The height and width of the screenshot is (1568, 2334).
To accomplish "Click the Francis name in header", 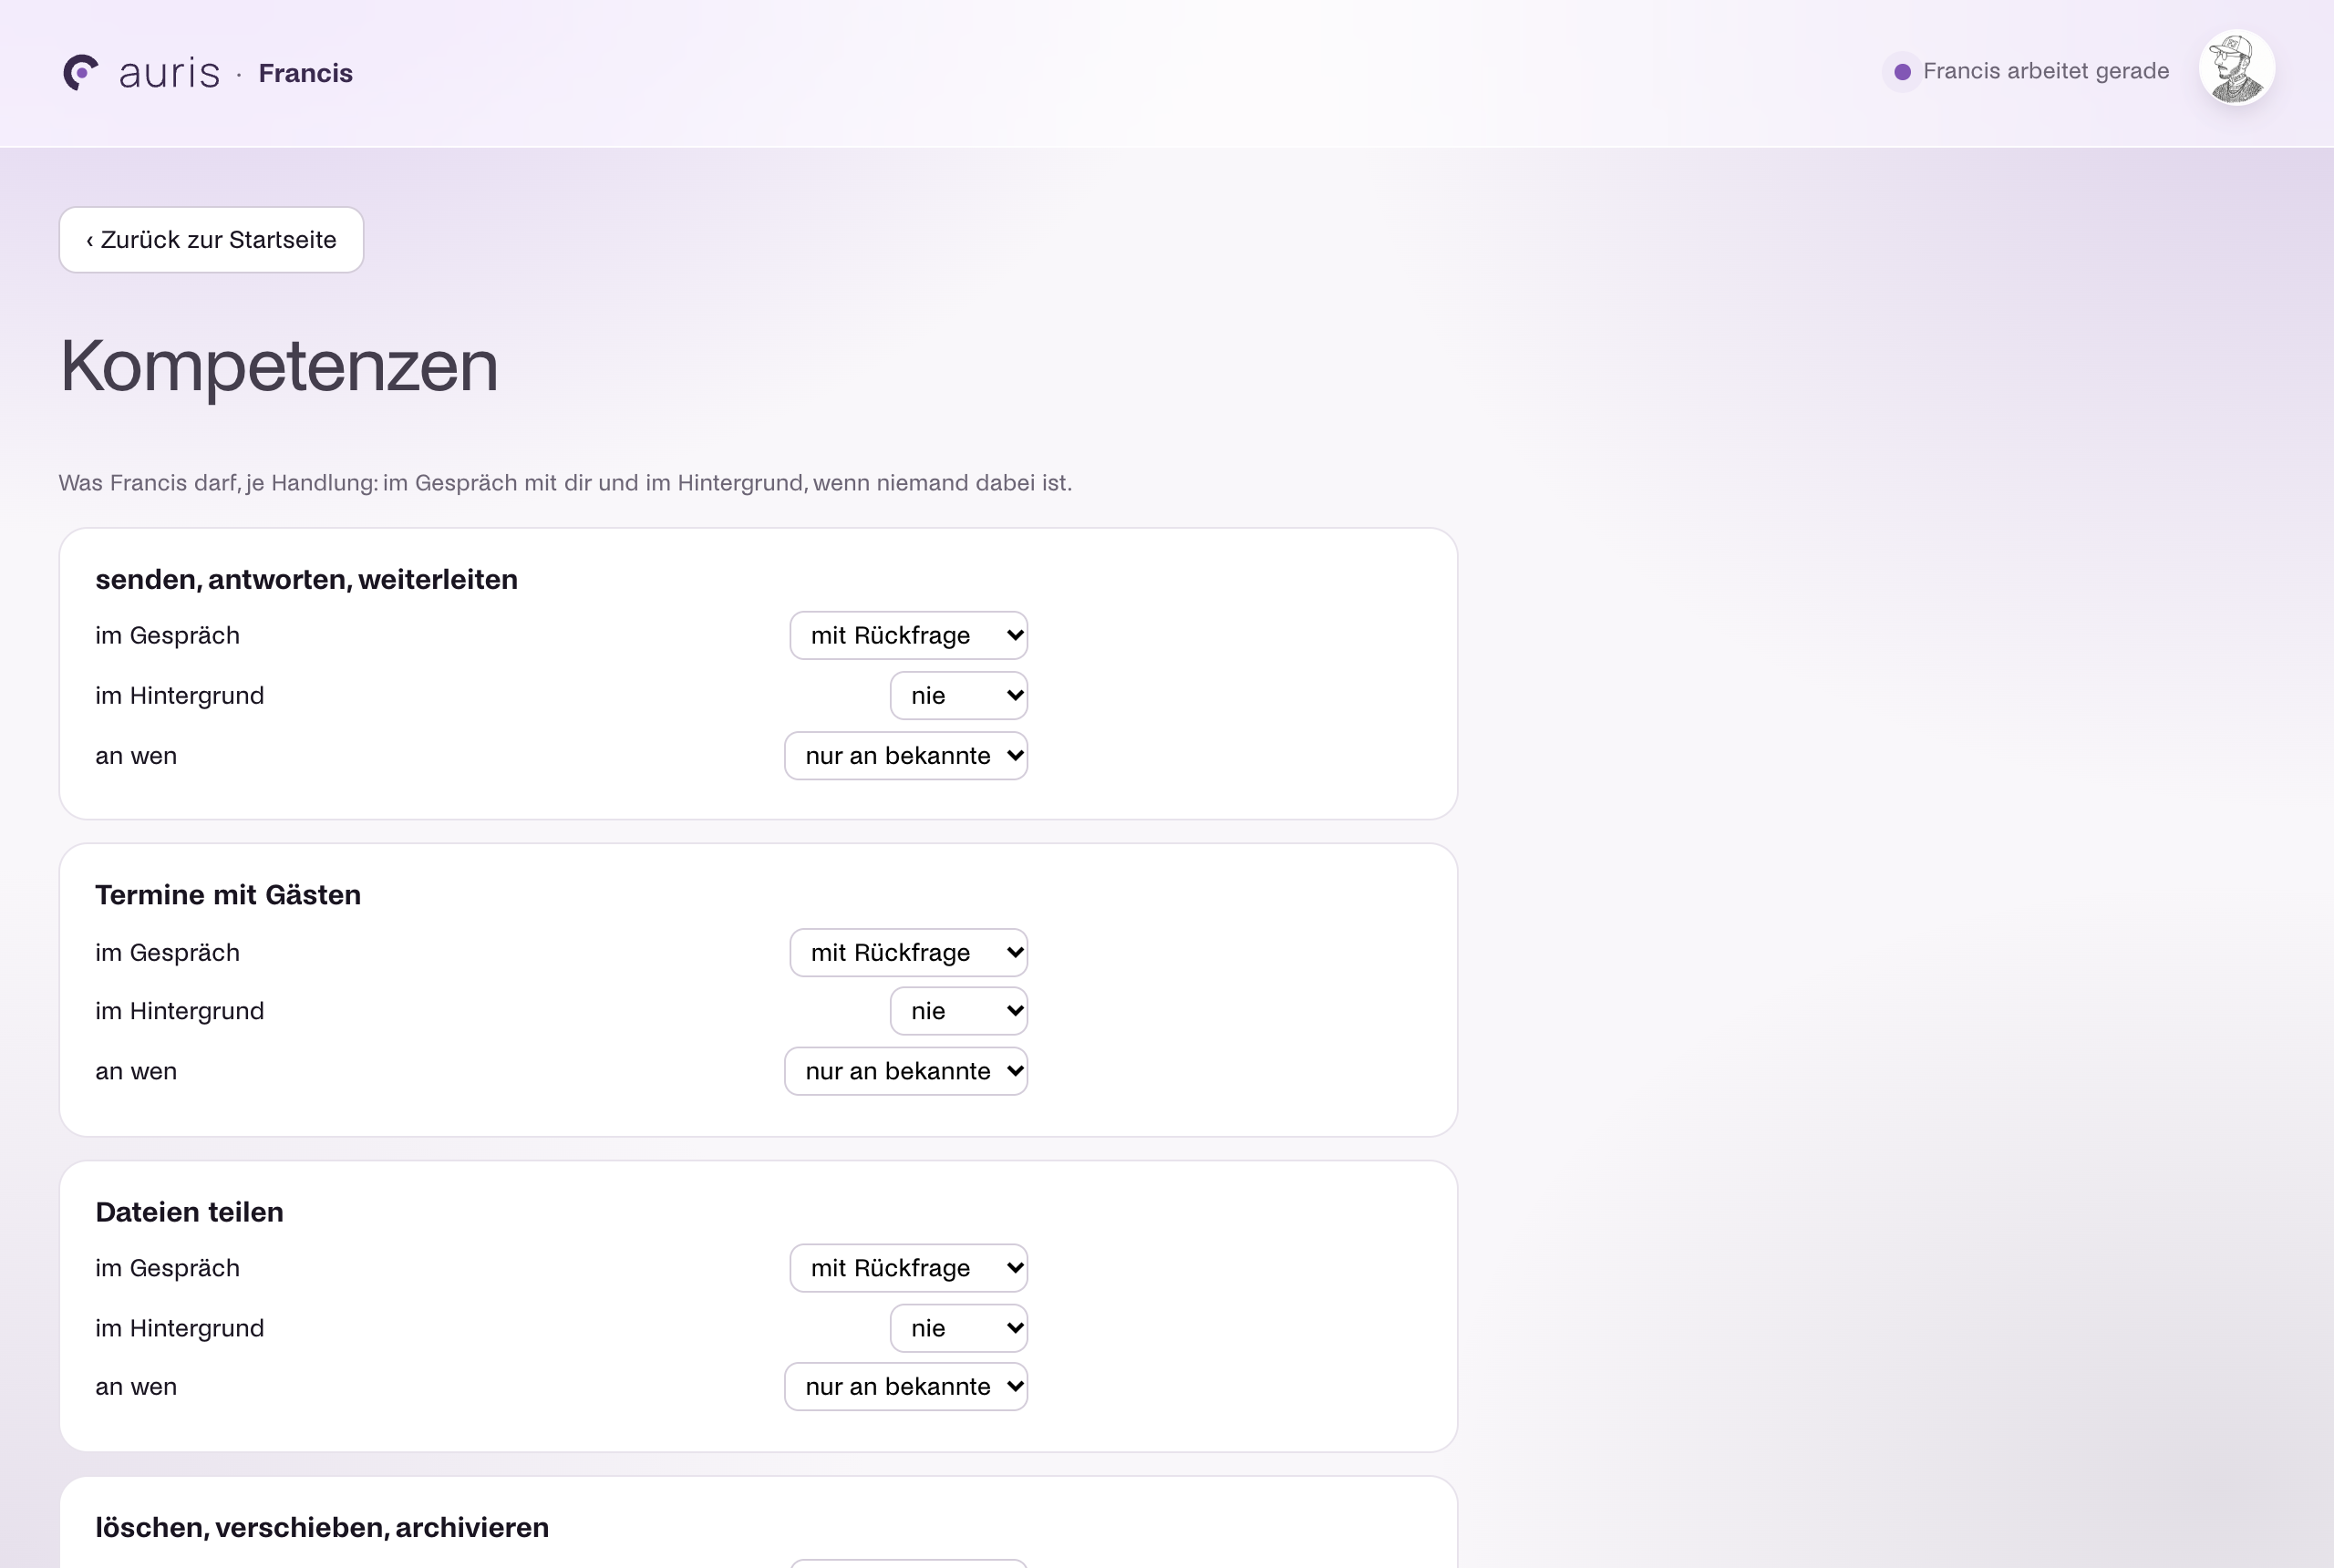I will coord(305,73).
